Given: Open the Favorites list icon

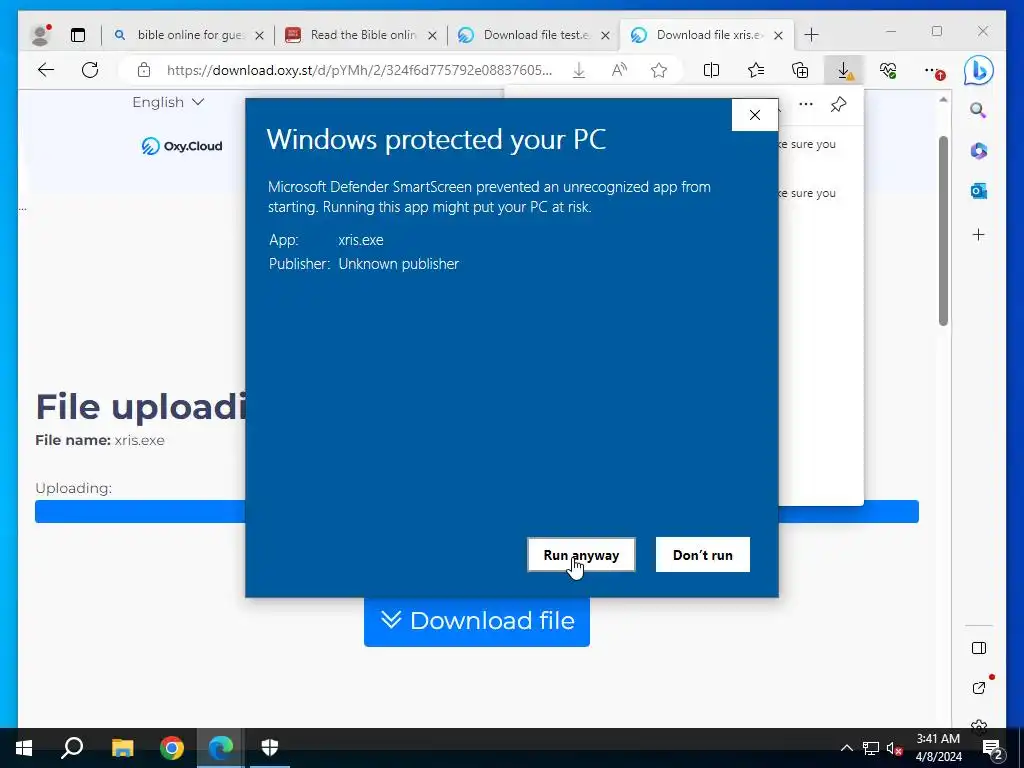Looking at the screenshot, I should [x=756, y=70].
